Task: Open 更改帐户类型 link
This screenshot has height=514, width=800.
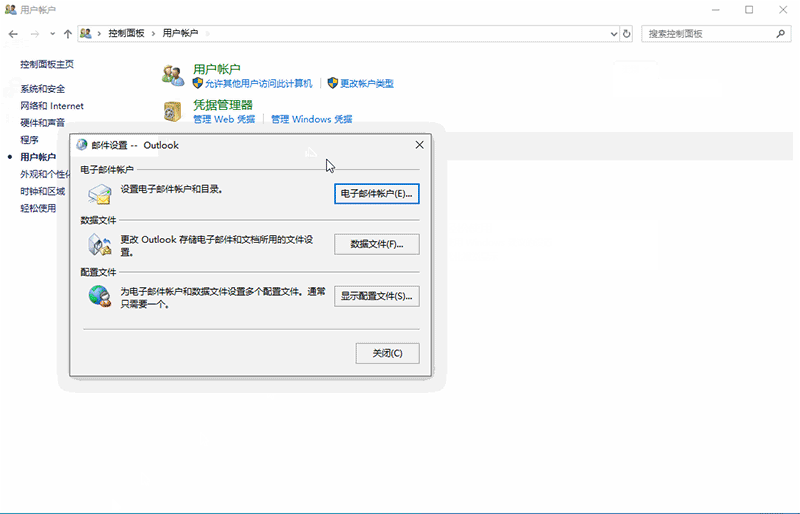Action: click(366, 83)
